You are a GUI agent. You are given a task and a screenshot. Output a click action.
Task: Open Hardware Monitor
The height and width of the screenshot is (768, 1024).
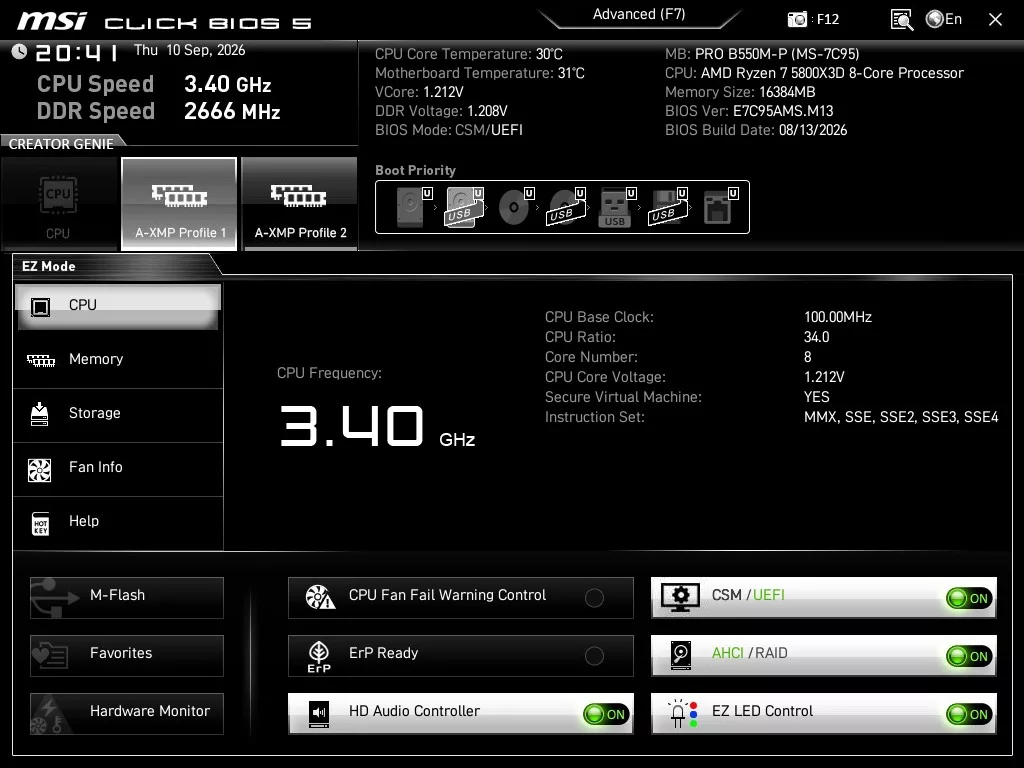click(x=127, y=714)
